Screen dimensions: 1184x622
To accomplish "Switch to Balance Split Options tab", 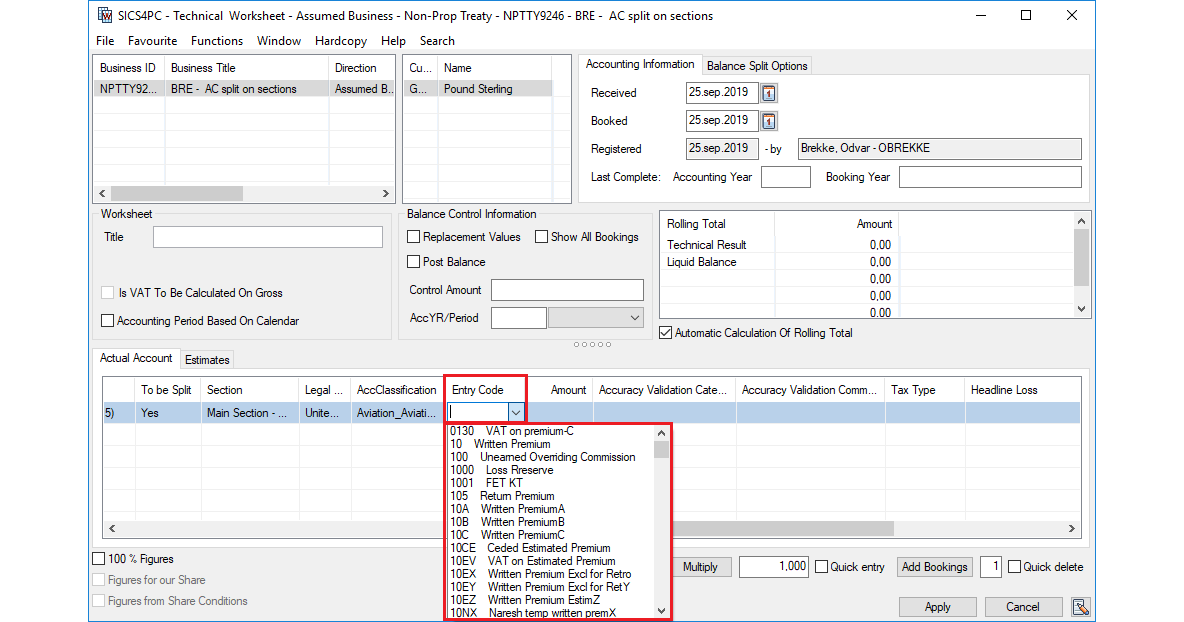I will 757,66.
